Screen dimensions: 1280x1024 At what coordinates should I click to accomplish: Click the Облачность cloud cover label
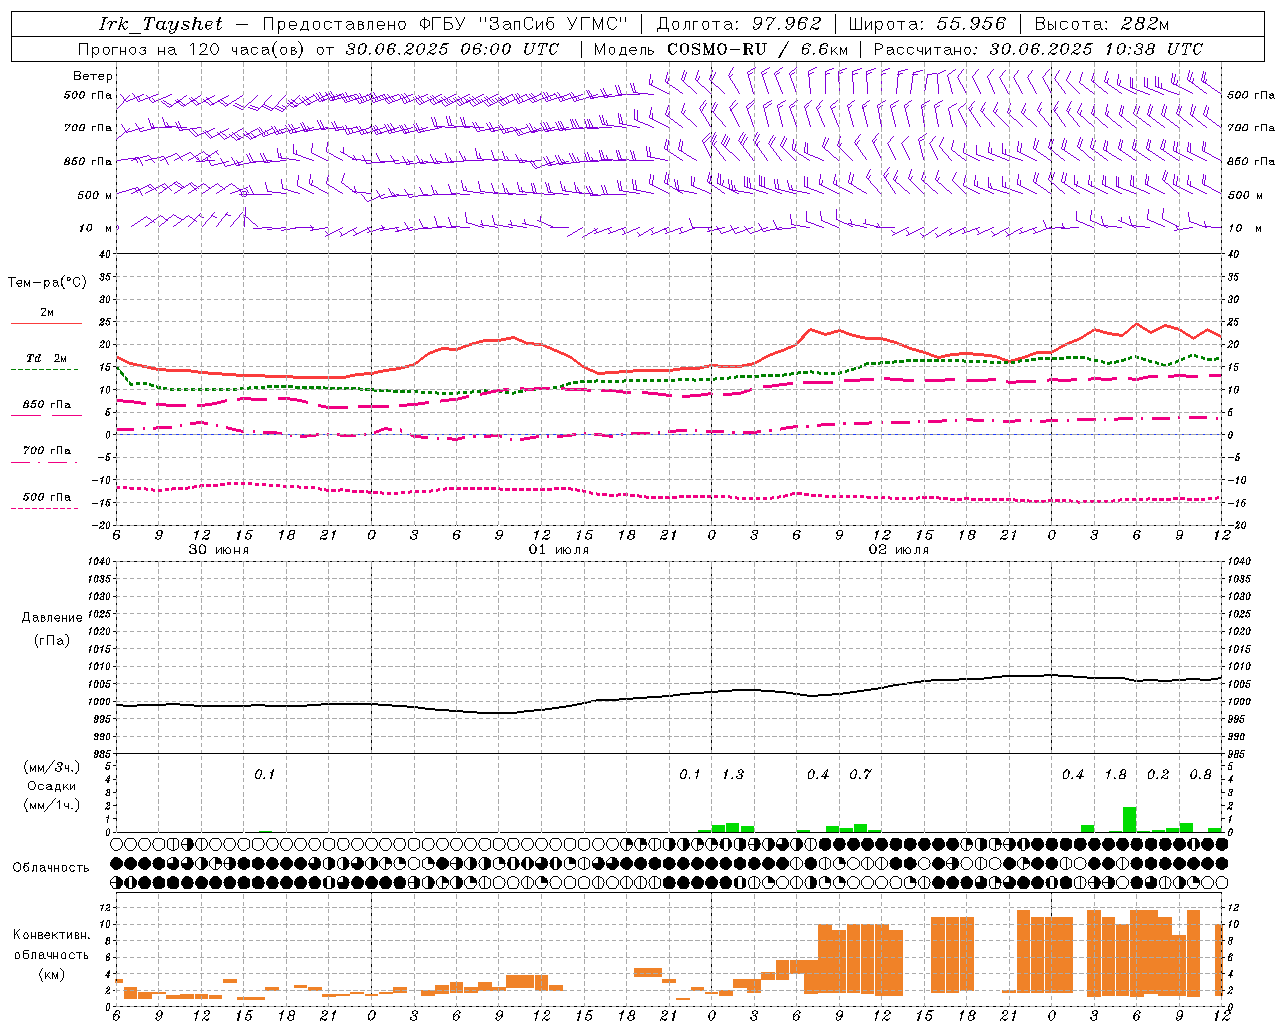pos(51,868)
